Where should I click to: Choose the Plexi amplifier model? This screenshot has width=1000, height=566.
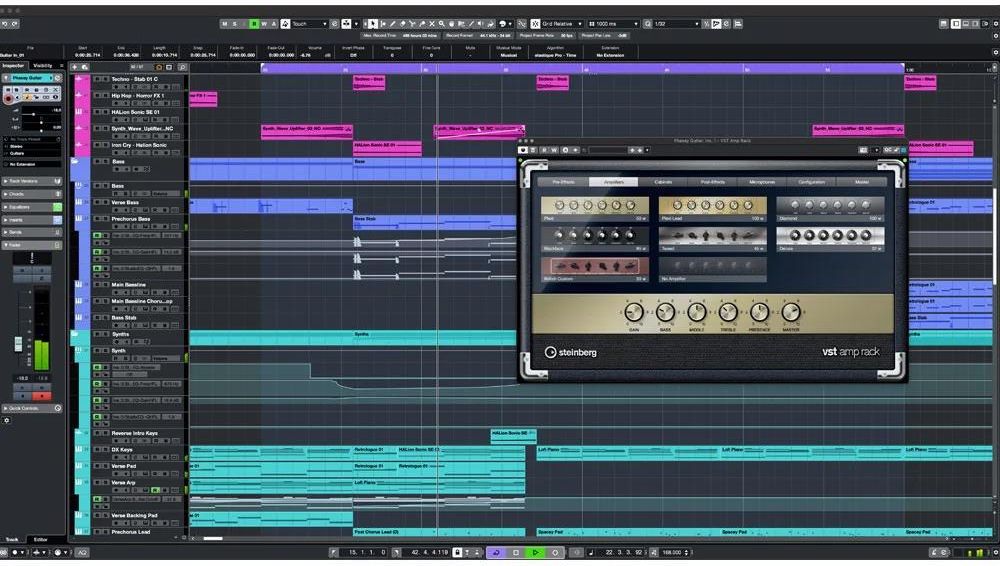click(594, 209)
